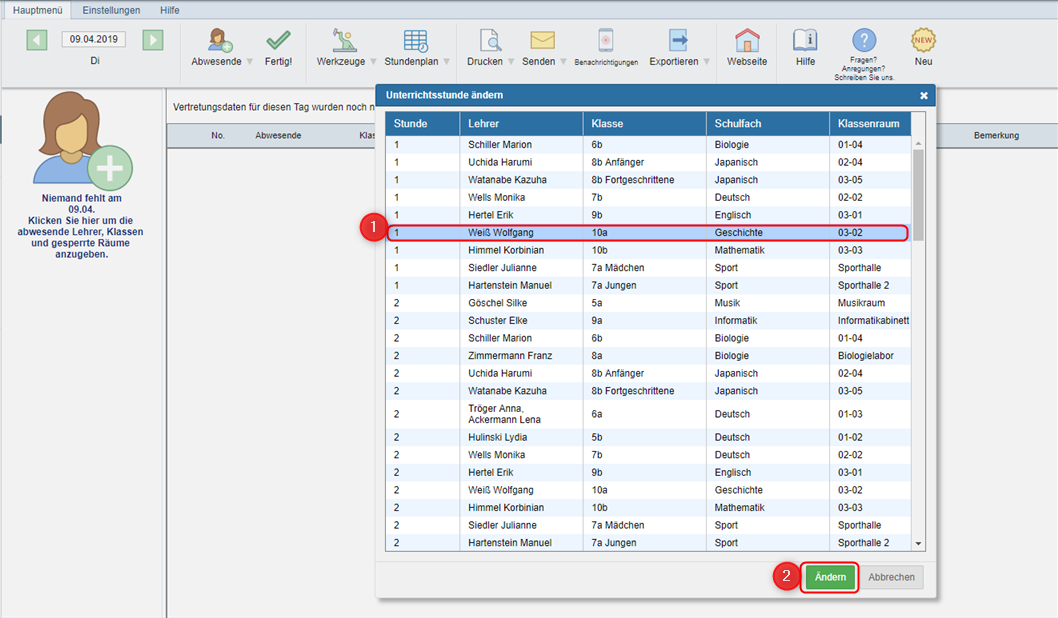Expand the Werkzeuge dropdown arrow
The width and height of the screenshot is (1058, 618).
[373, 62]
